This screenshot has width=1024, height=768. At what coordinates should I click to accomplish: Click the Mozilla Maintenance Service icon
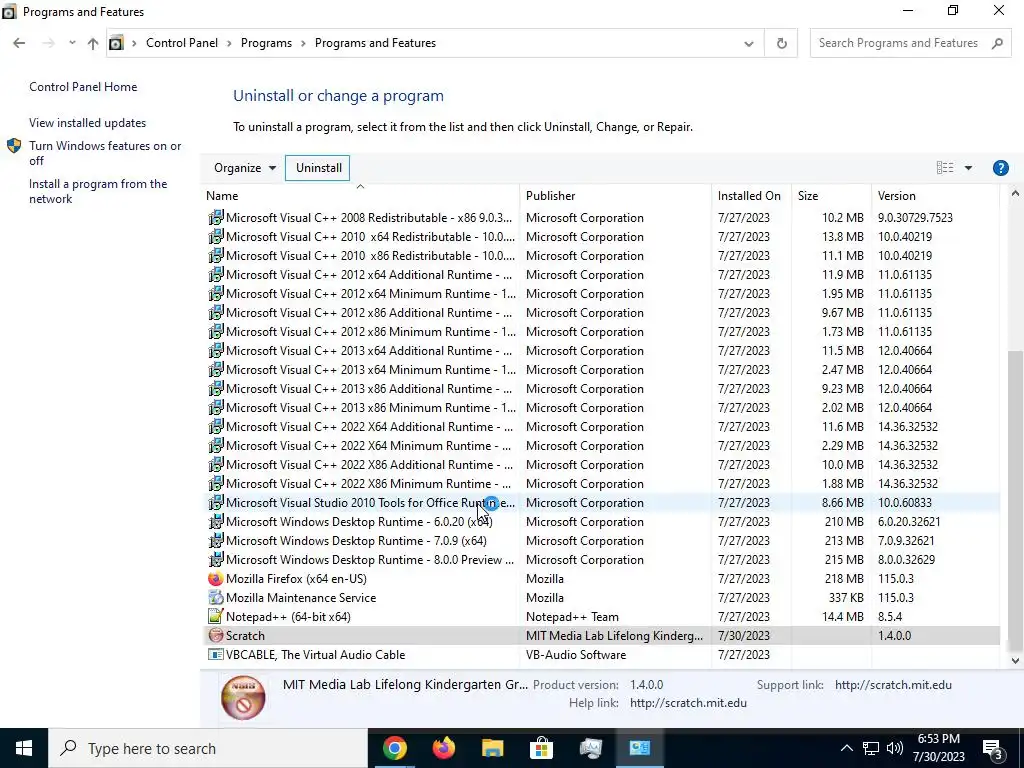click(216, 598)
